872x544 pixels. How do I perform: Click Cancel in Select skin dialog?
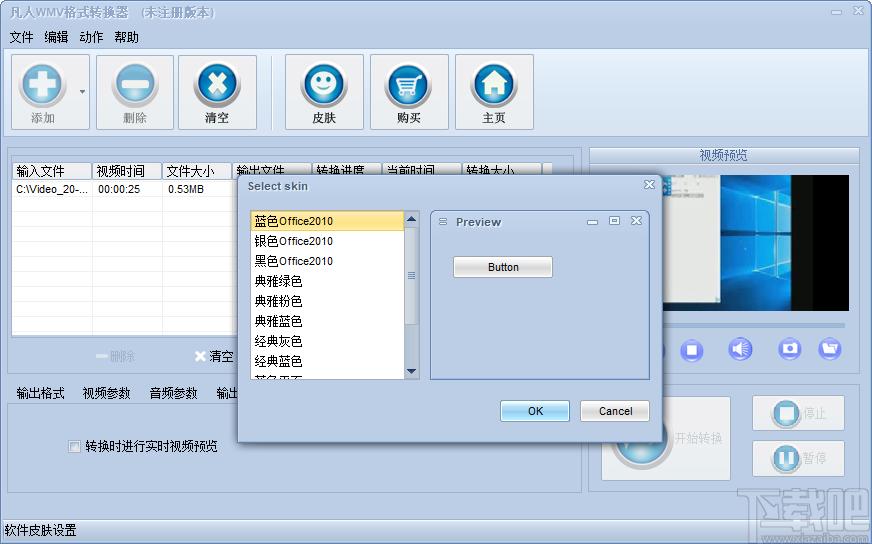coord(615,411)
